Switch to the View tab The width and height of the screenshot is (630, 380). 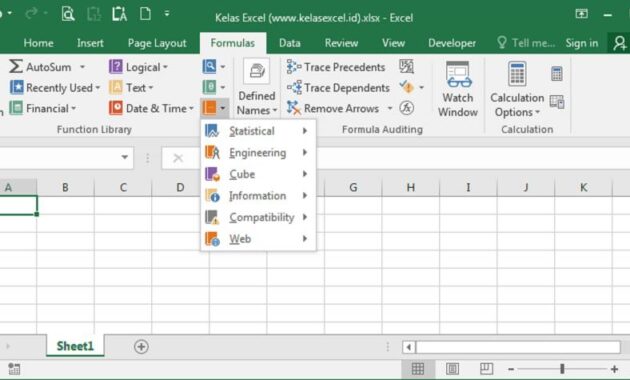pos(393,43)
